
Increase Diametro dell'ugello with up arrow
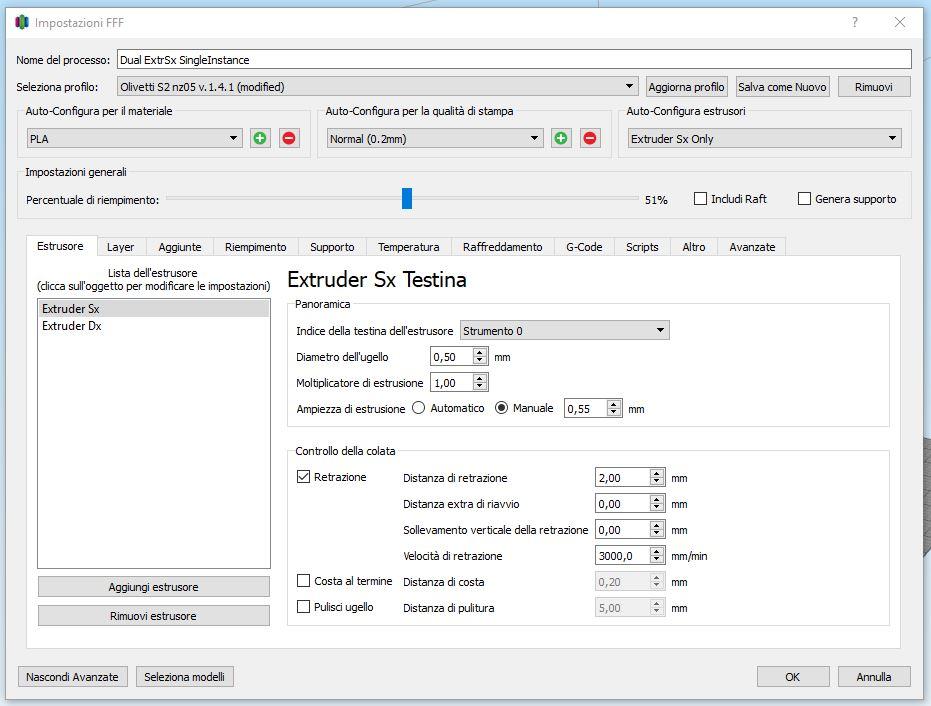click(x=480, y=352)
